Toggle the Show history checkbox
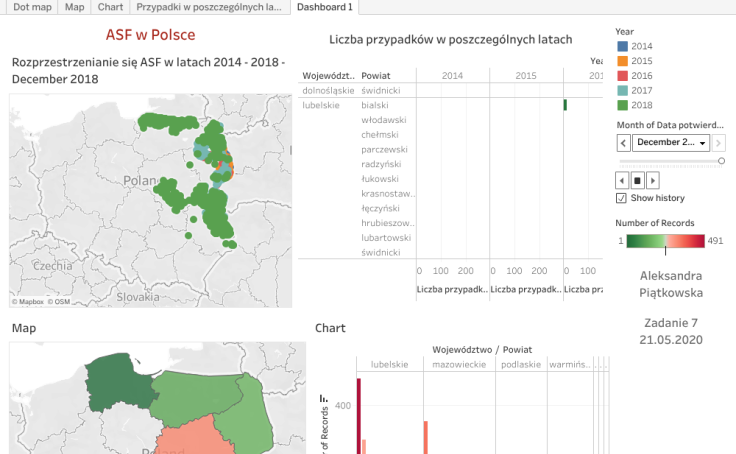Image resolution: width=736 pixels, height=454 pixels. (621, 198)
